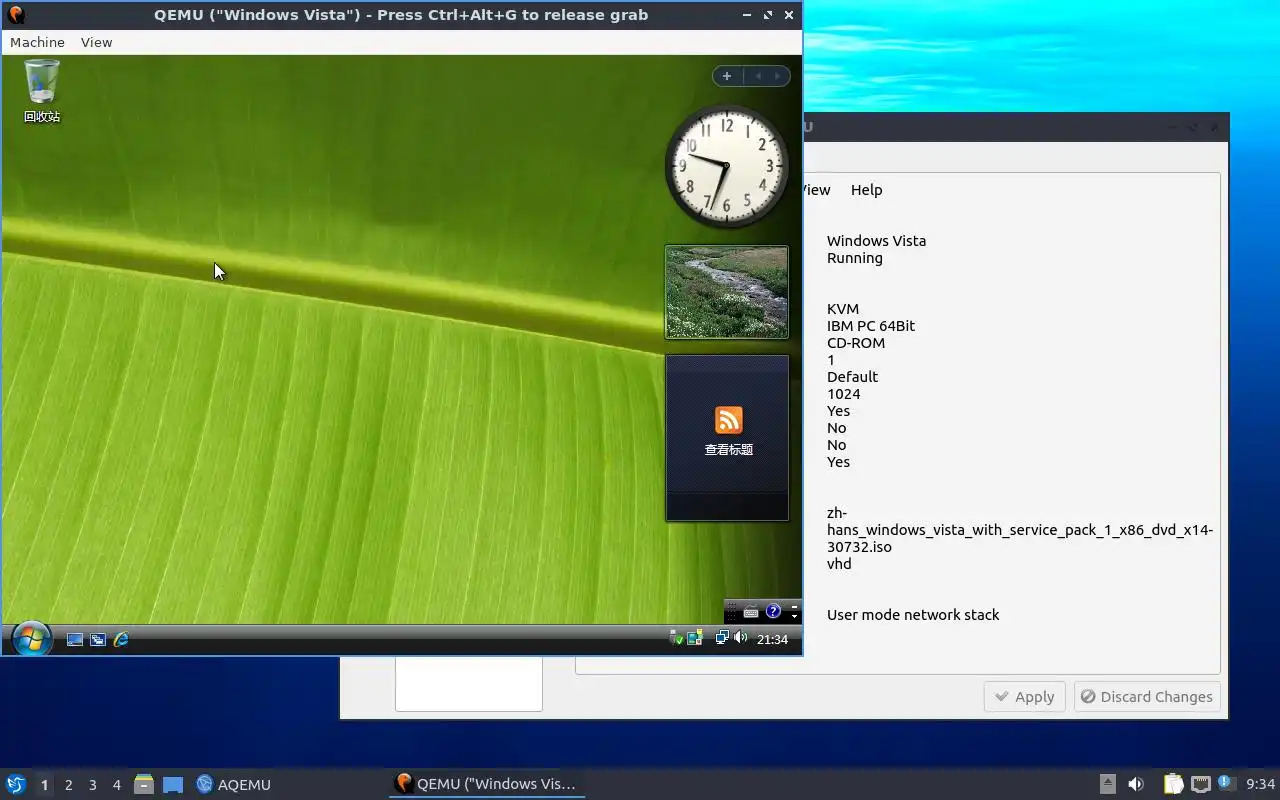The height and width of the screenshot is (800, 1280).
Task: Click the Running status text in AQEMU
Action: click(855, 258)
